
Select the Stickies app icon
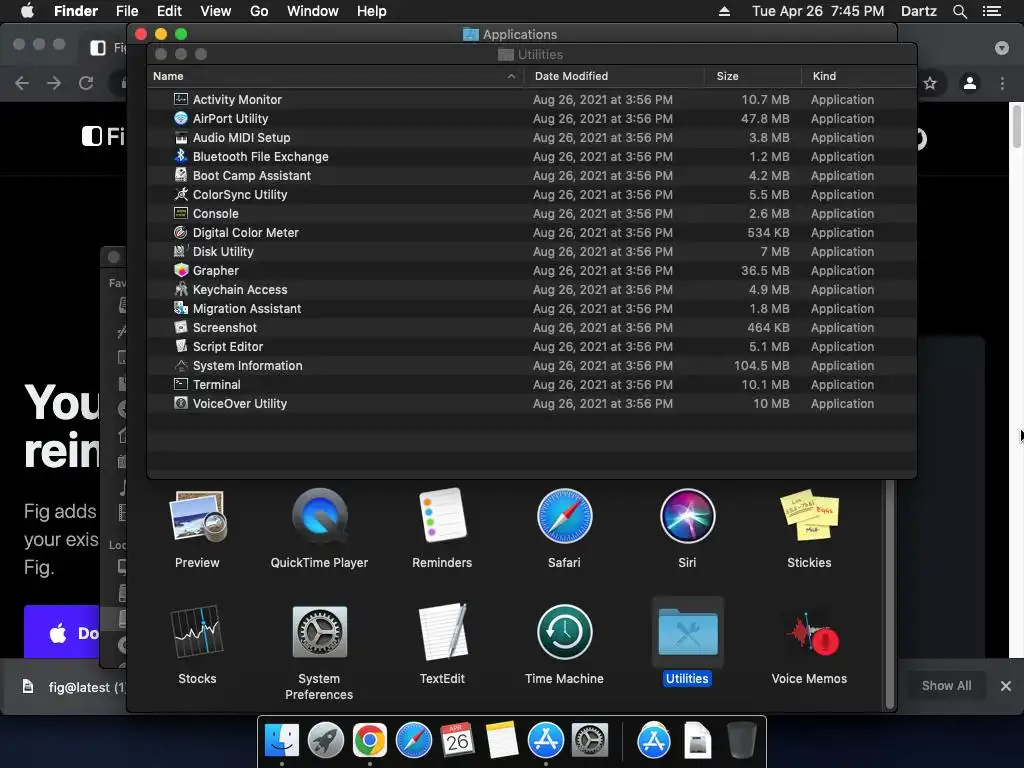[x=809, y=516]
